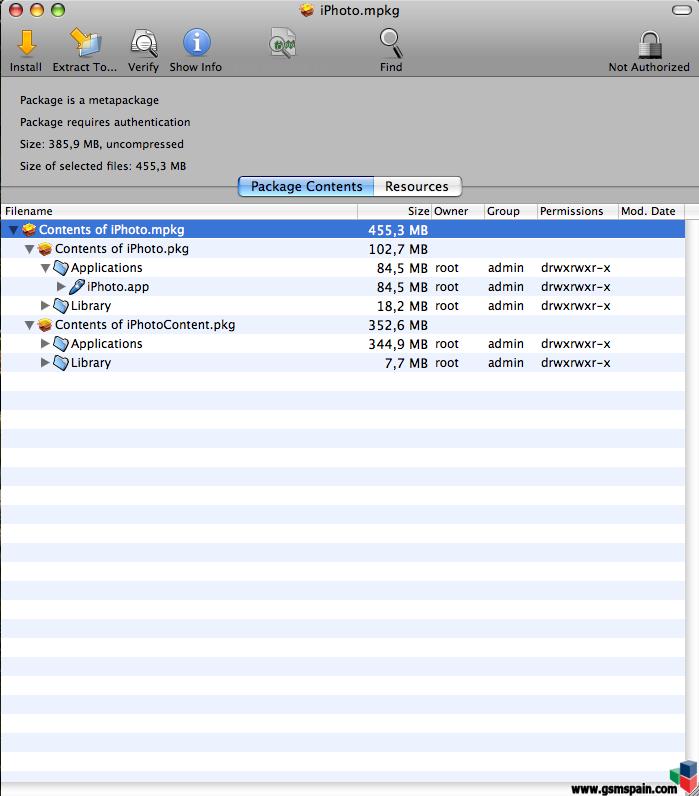This screenshot has height=796, width=699.
Task: Click the 84,5 MB Applications folder icon
Action: (x=61, y=268)
